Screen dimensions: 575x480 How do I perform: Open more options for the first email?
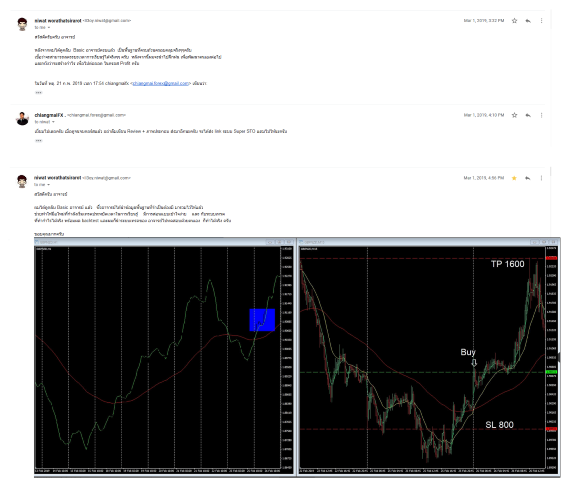[541, 21]
